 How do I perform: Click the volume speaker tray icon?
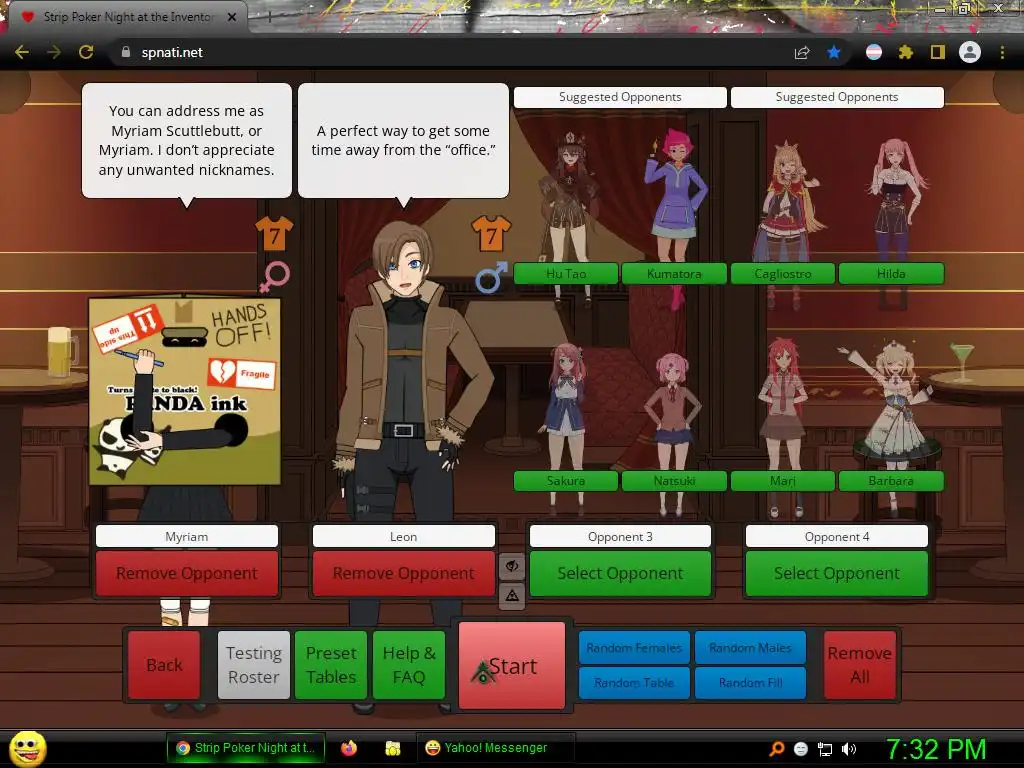848,749
